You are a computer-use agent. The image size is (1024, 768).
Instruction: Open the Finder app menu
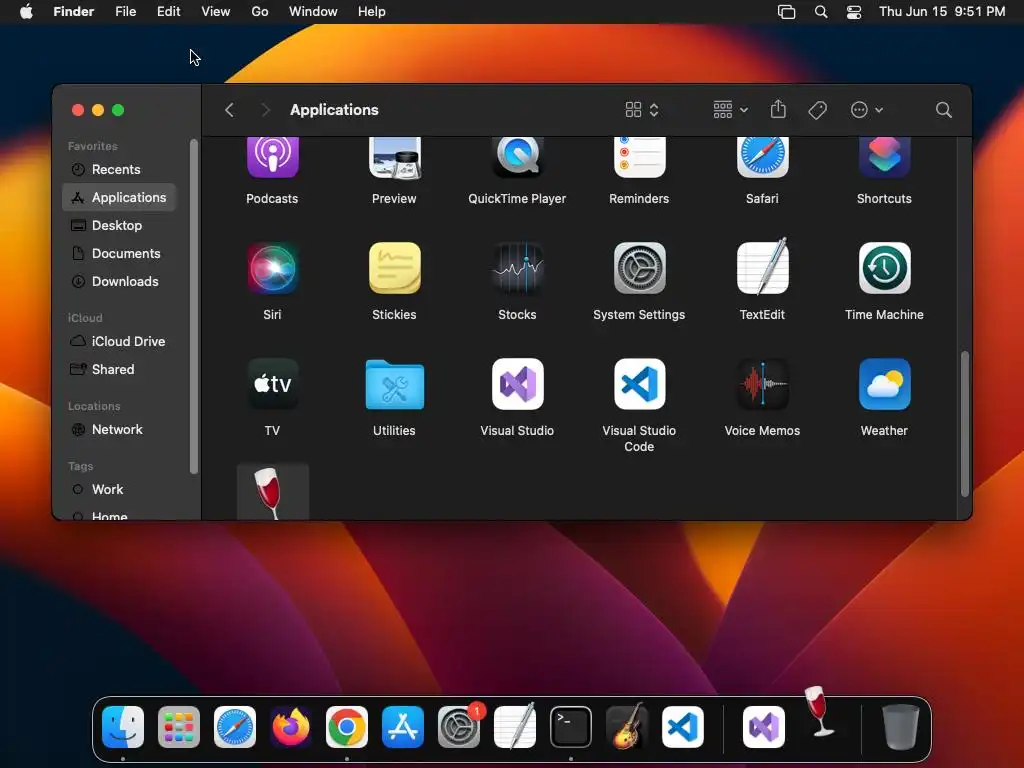click(x=73, y=12)
